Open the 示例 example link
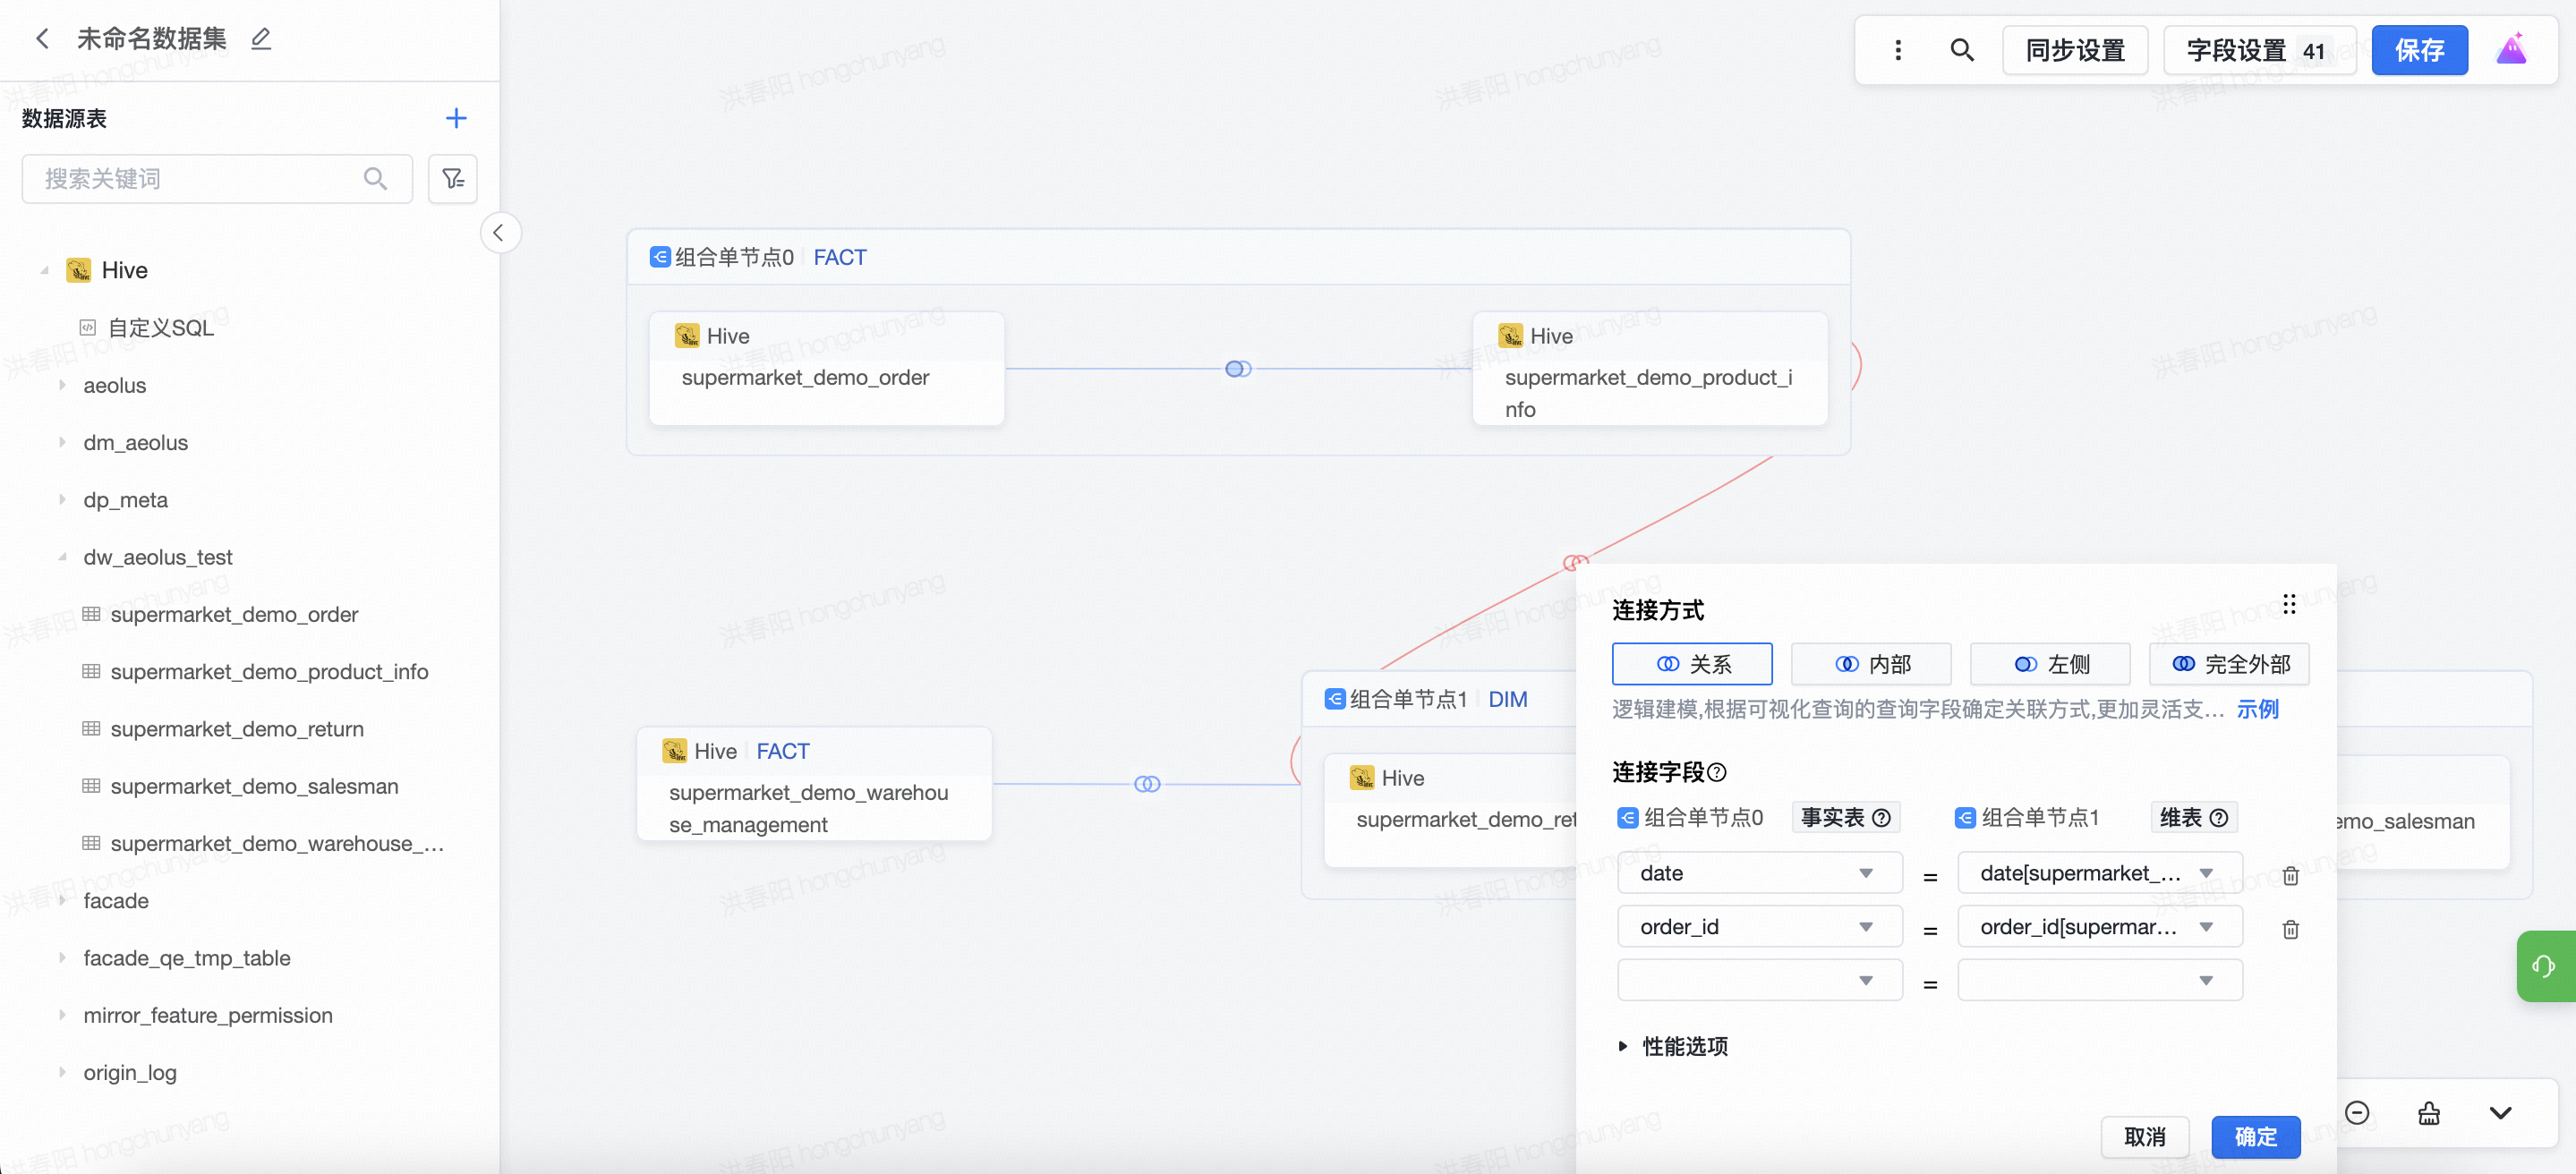 (x=2257, y=709)
